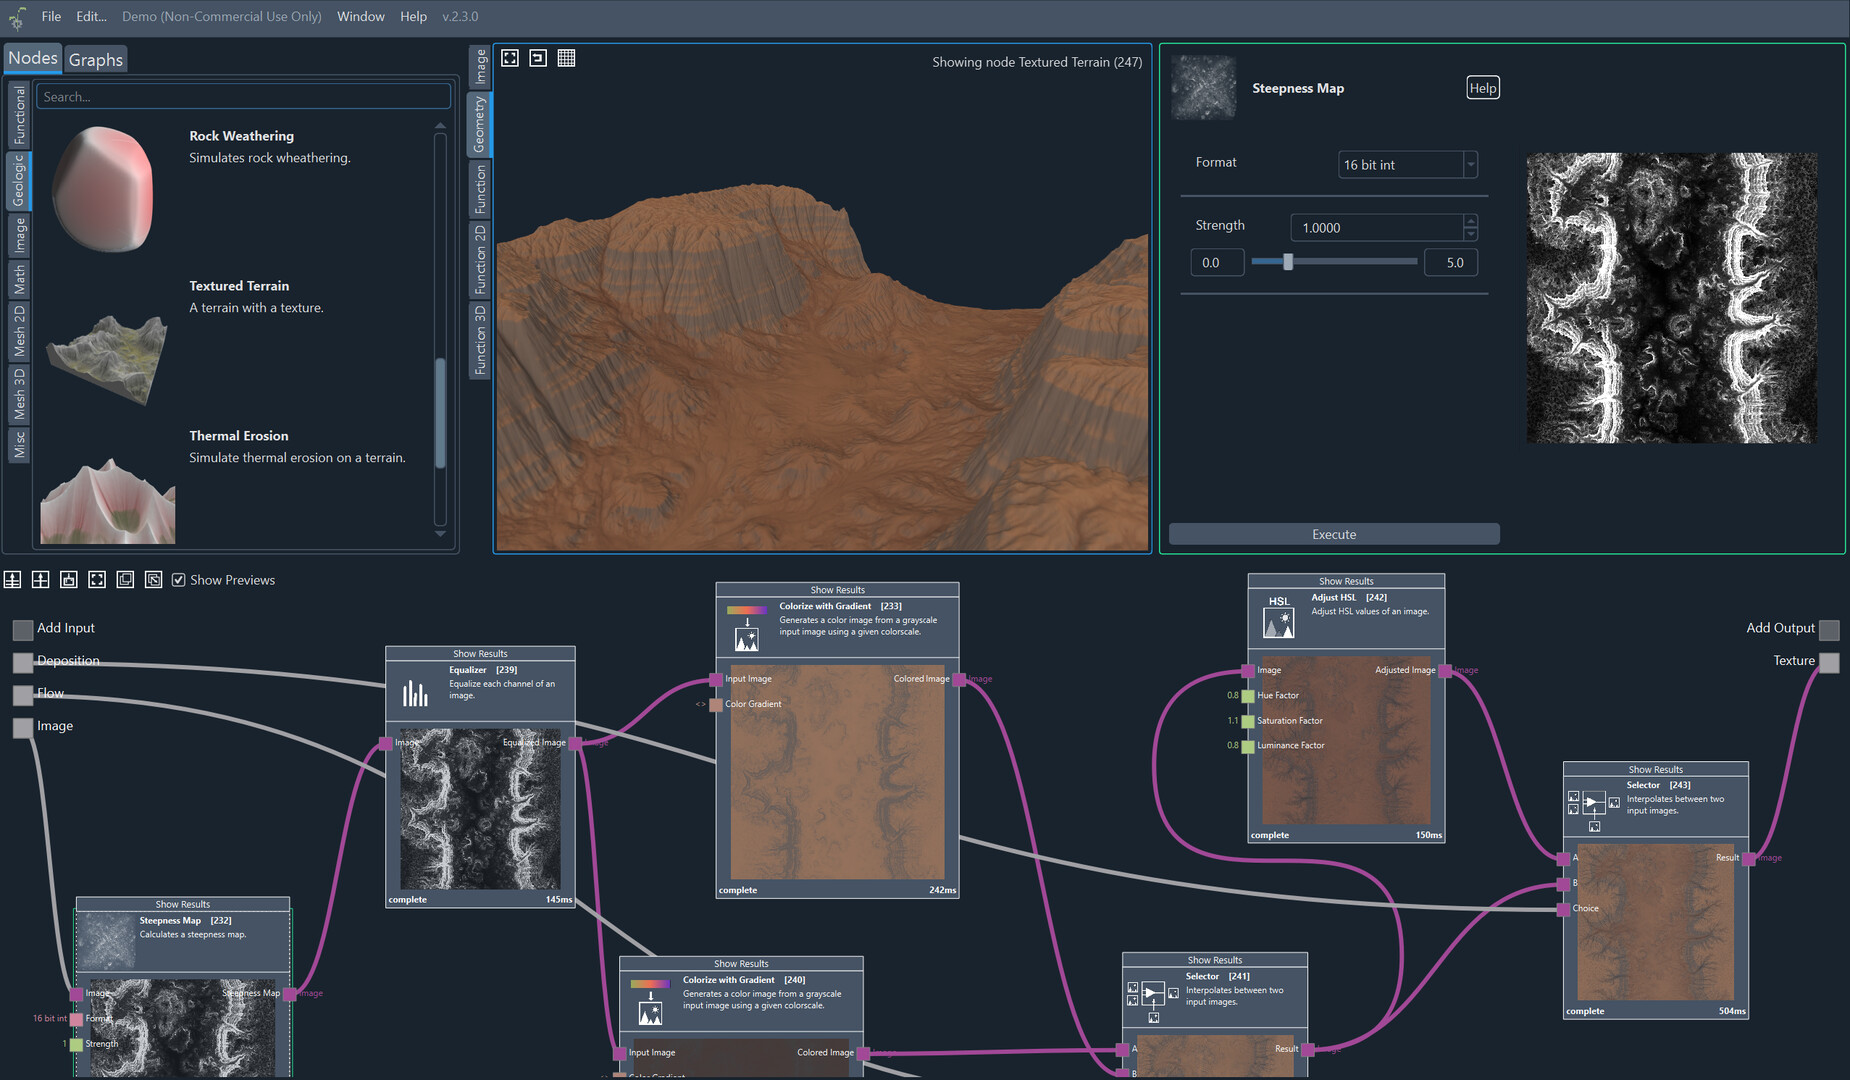Click the paintbrush icon in the graph toolbar
1850x1080 pixels.
tap(69, 580)
